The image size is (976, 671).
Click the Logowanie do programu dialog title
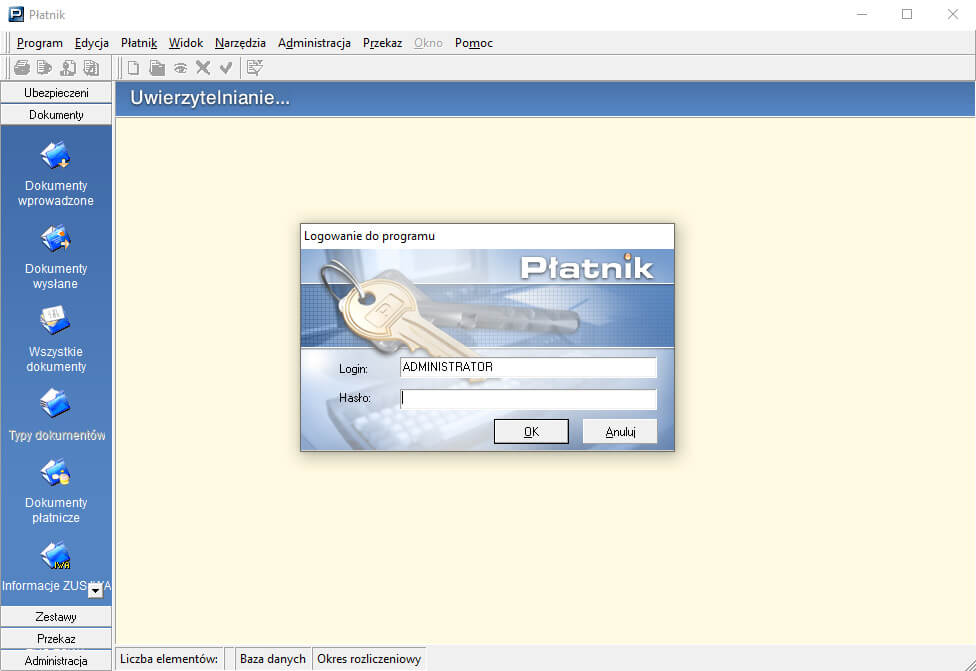[x=369, y=236]
